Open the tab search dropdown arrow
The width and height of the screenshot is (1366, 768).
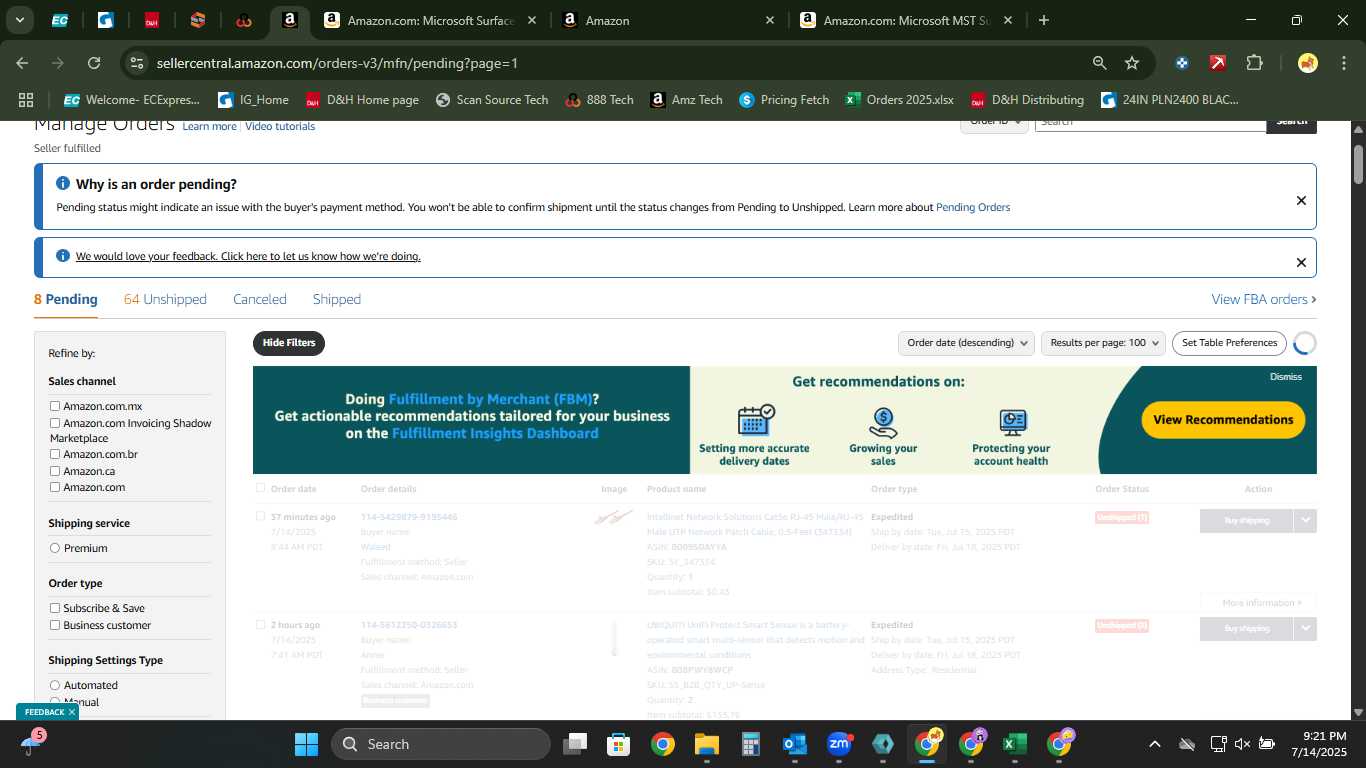pos(19,20)
